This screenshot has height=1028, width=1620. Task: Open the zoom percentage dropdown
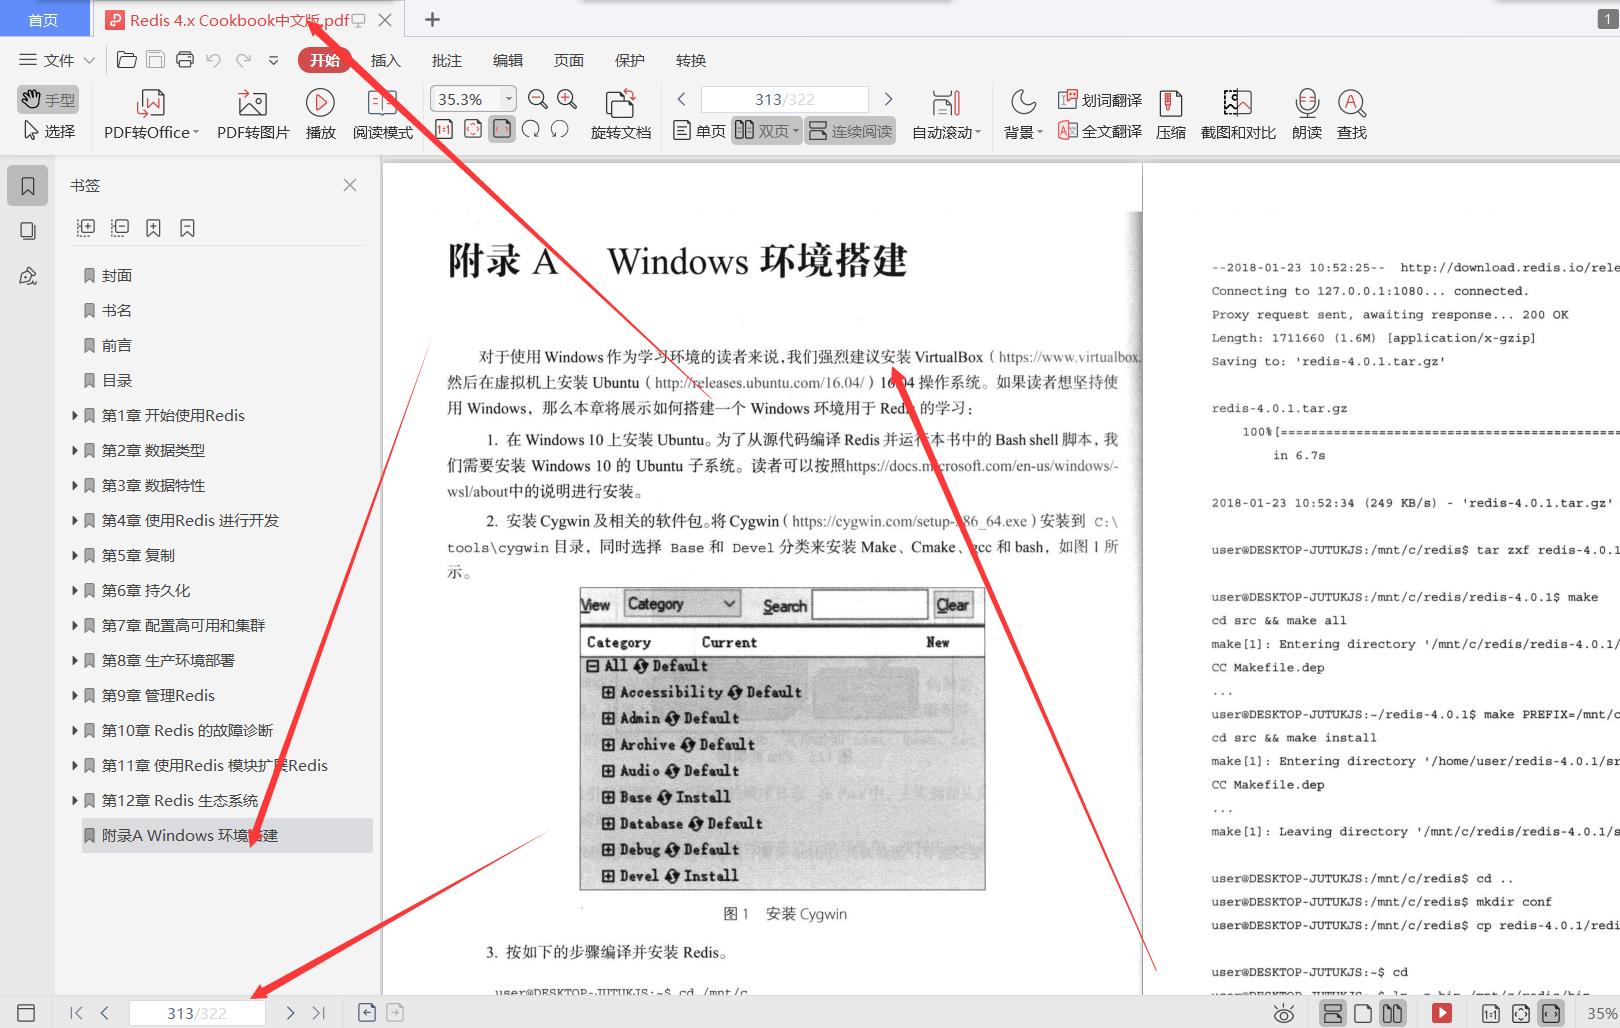point(508,99)
